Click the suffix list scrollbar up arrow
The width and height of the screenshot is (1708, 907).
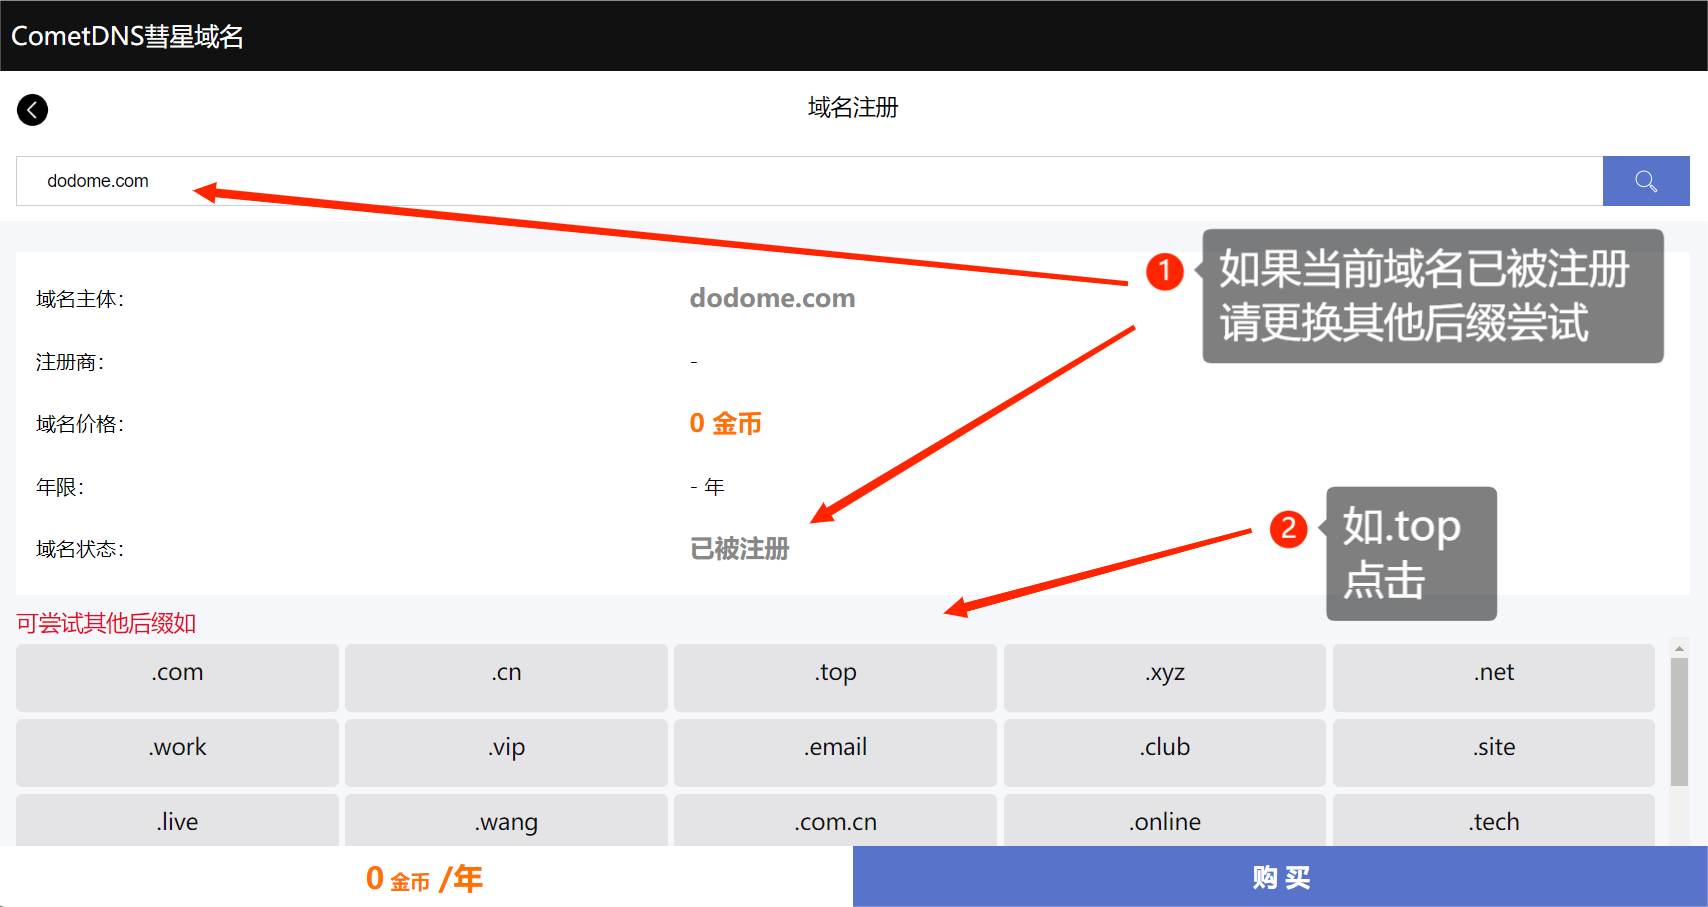[x=1679, y=649]
